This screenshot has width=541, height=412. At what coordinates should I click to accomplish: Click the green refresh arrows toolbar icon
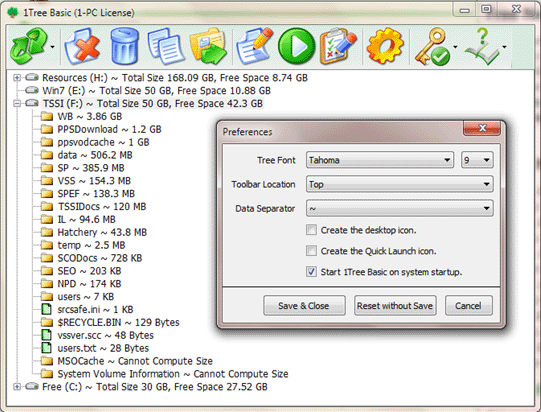click(x=28, y=47)
